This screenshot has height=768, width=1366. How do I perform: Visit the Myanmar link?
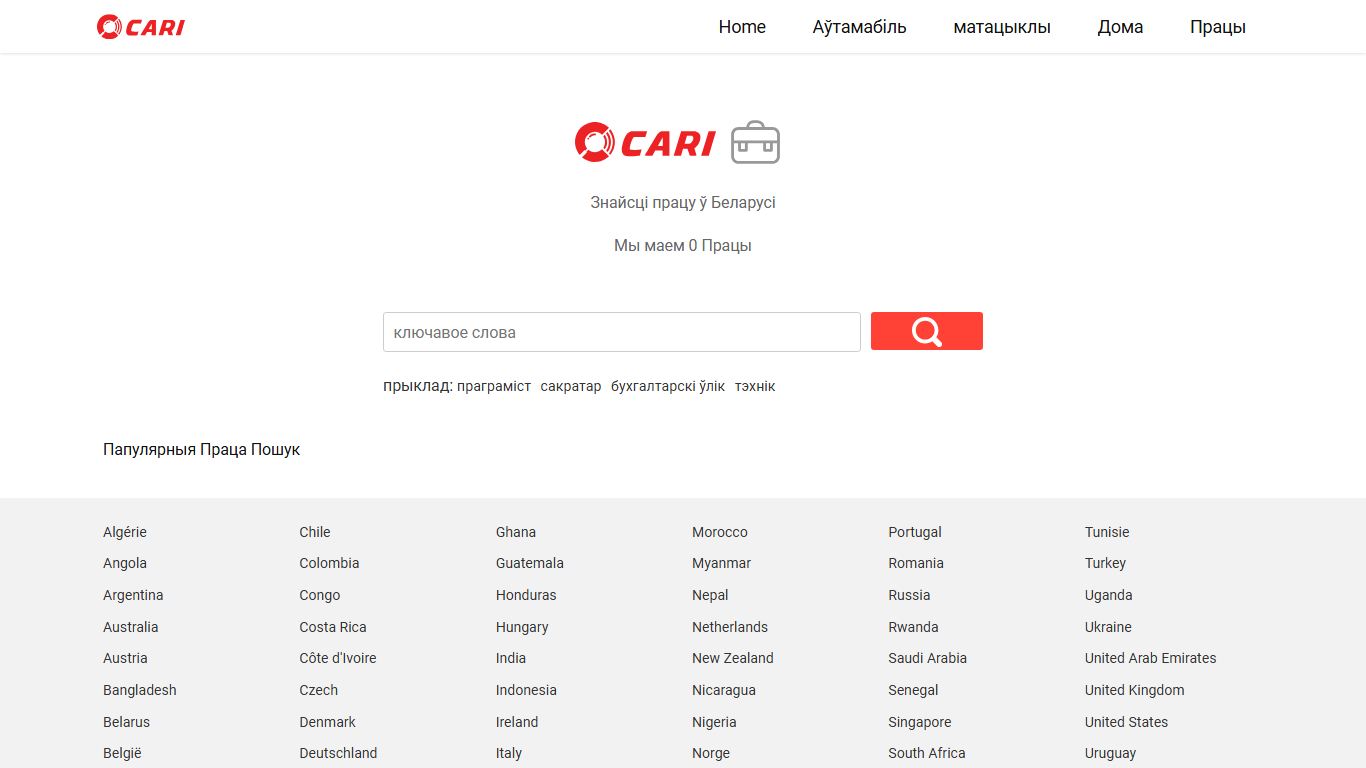click(x=722, y=563)
